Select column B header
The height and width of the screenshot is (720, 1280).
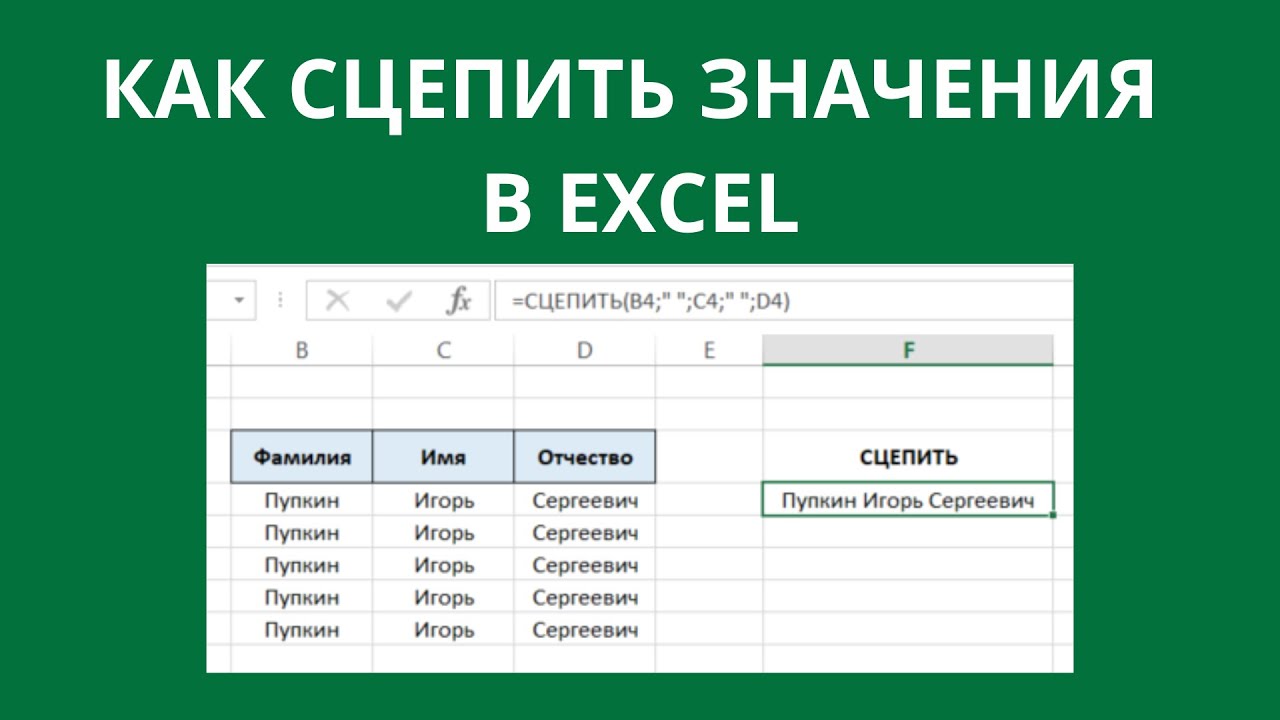302,350
